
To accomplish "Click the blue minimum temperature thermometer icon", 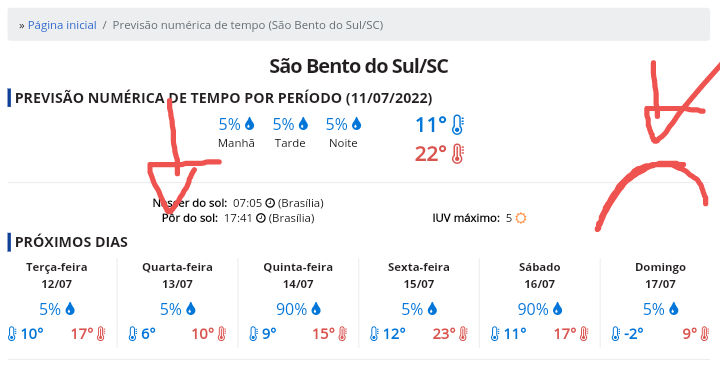I will click(x=458, y=125).
